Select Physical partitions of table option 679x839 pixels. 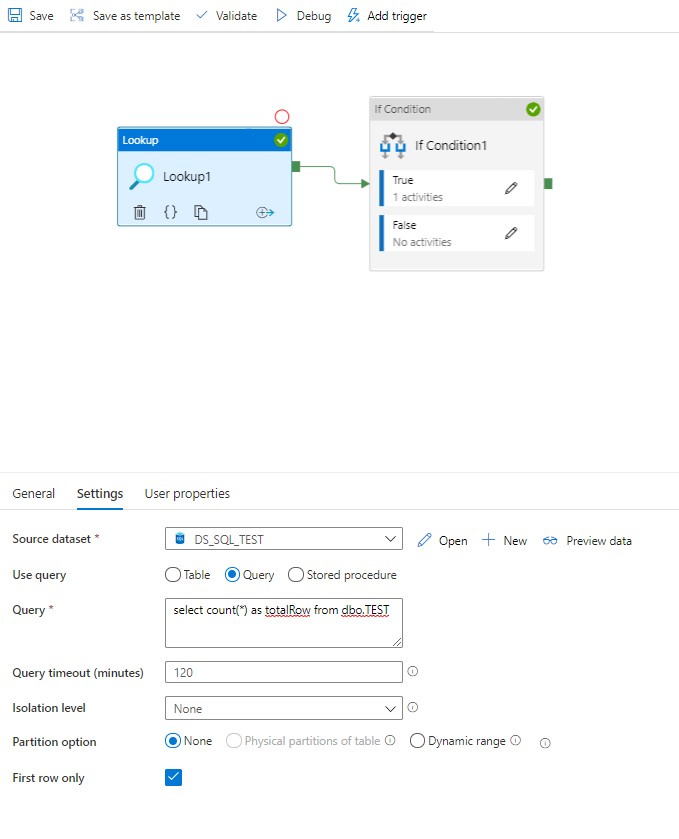[234, 741]
